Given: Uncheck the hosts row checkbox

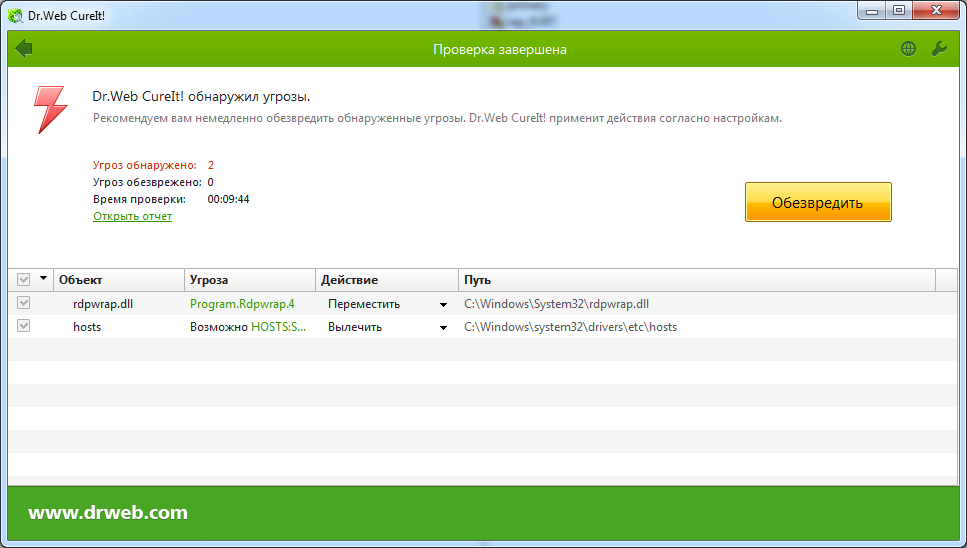Looking at the screenshot, I should point(23,325).
